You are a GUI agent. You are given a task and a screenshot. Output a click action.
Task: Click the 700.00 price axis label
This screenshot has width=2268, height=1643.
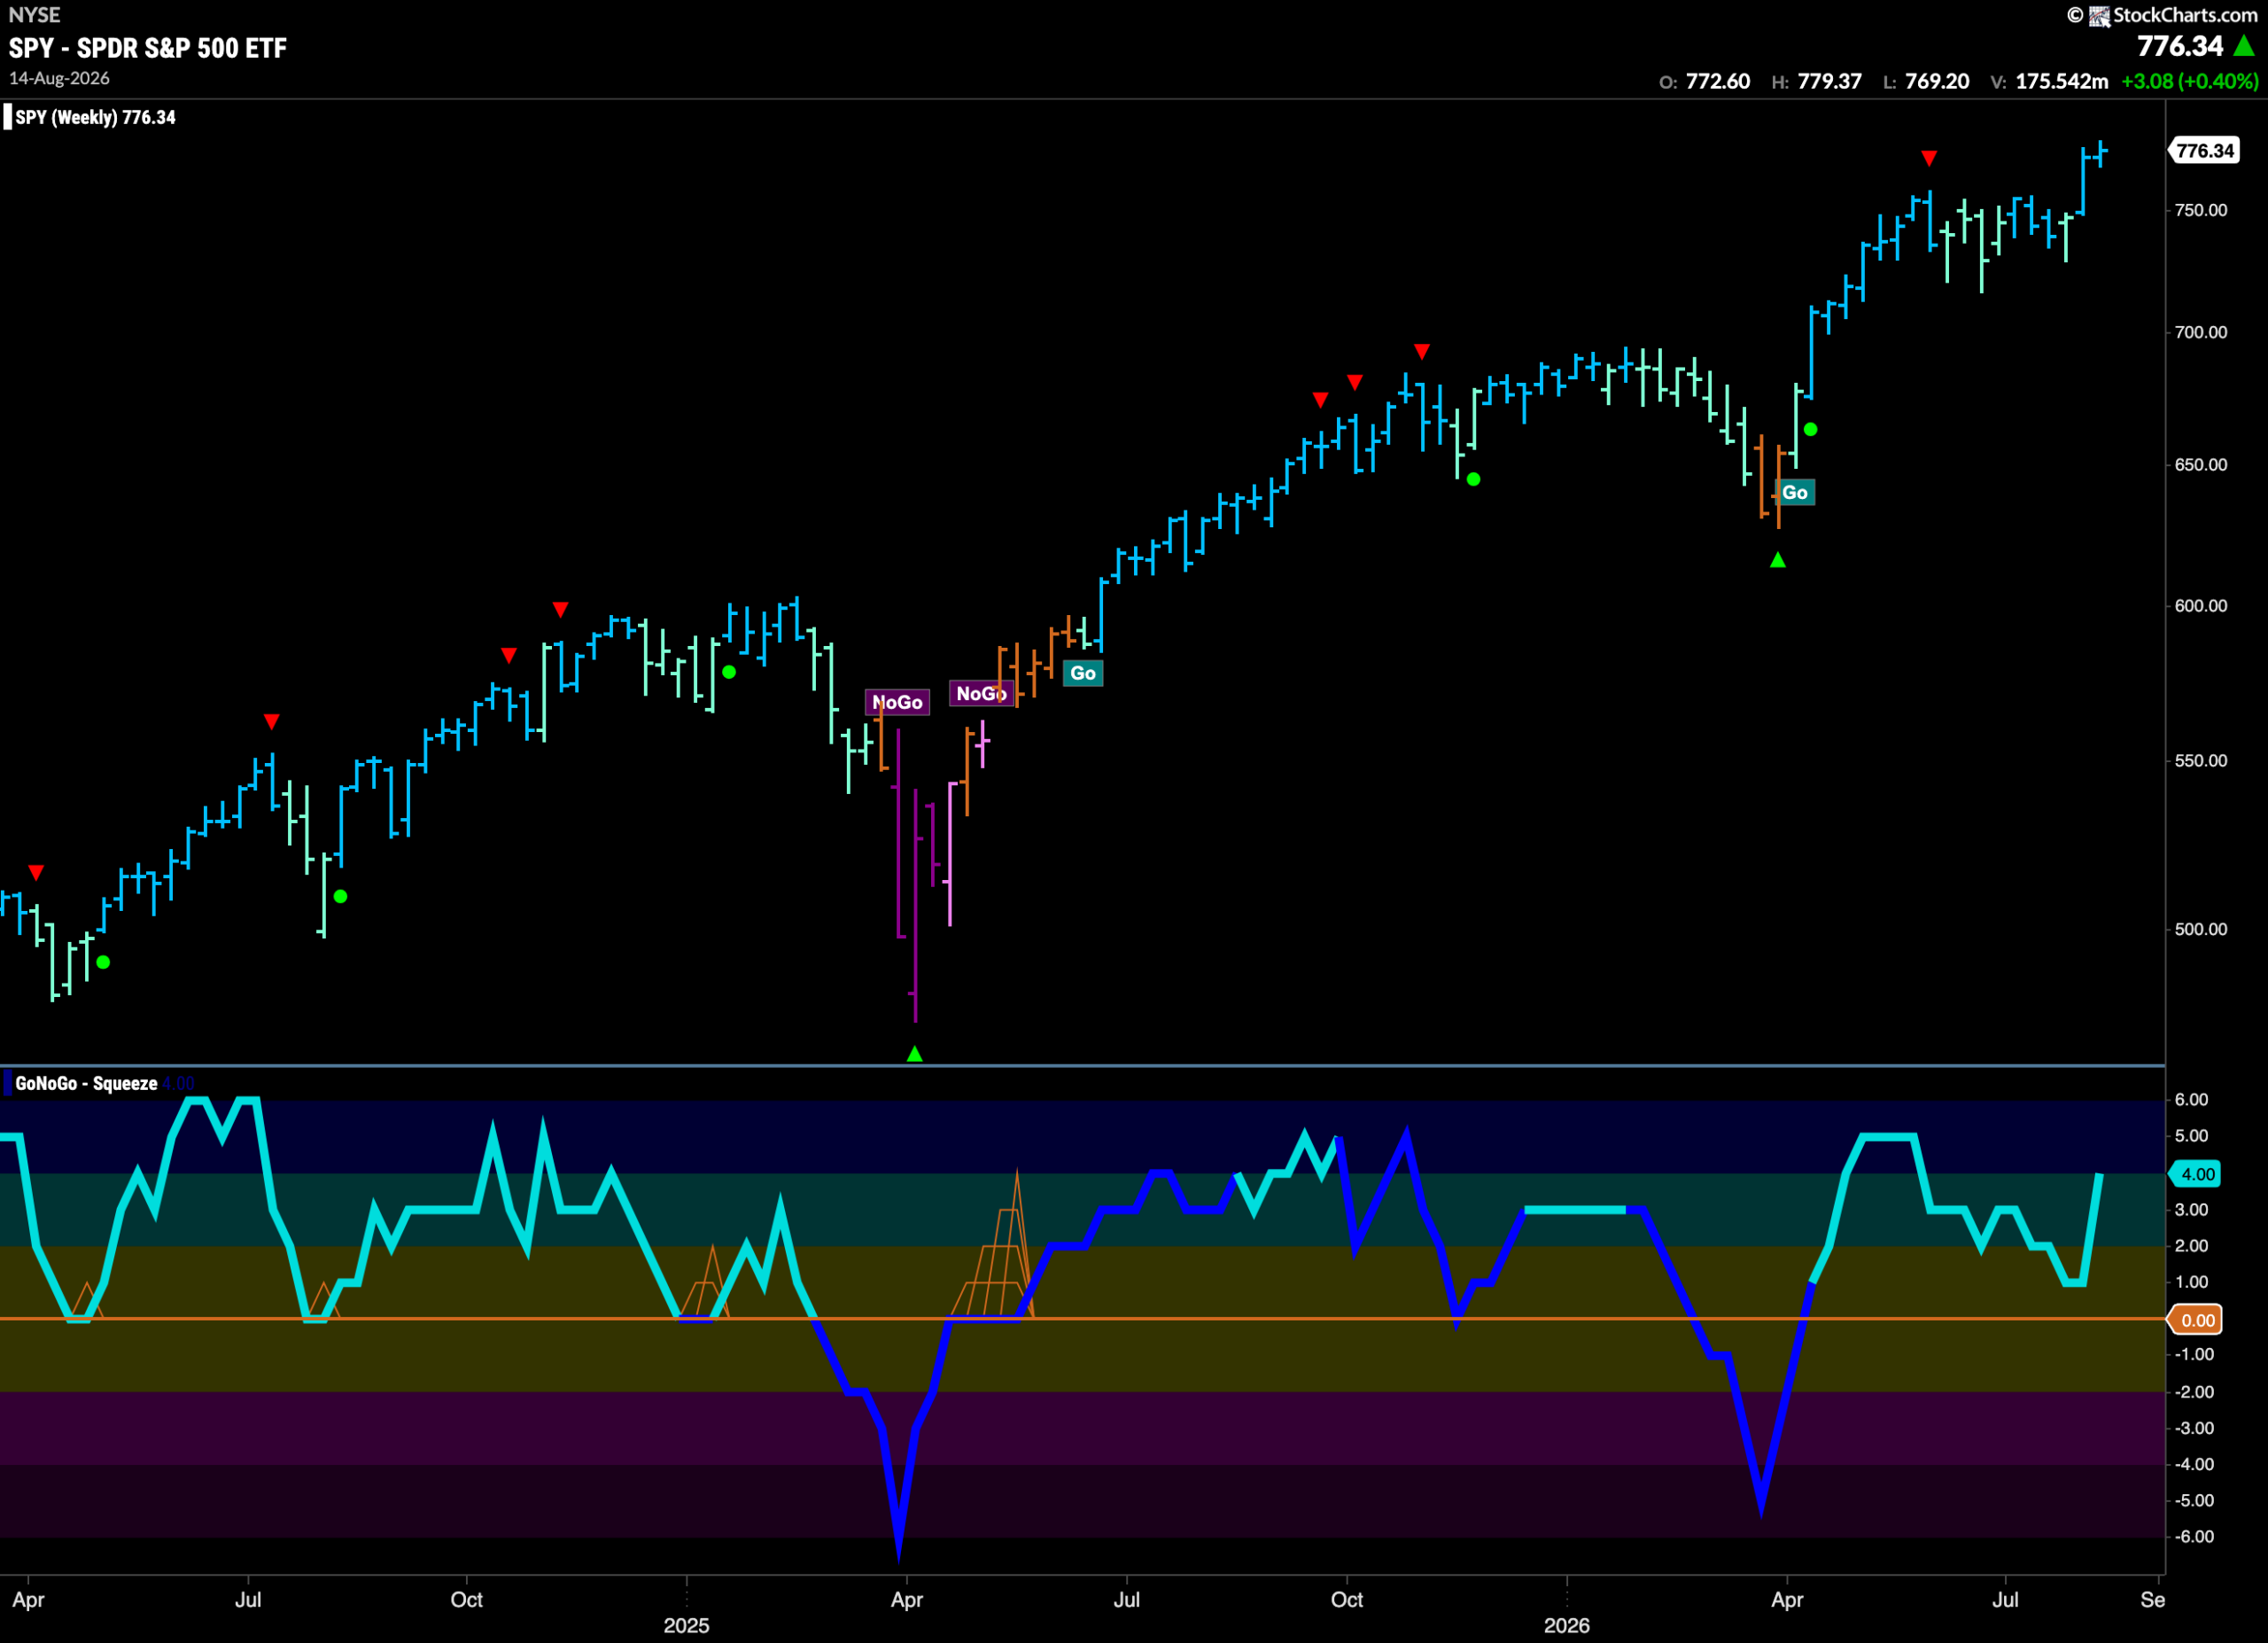2200,332
